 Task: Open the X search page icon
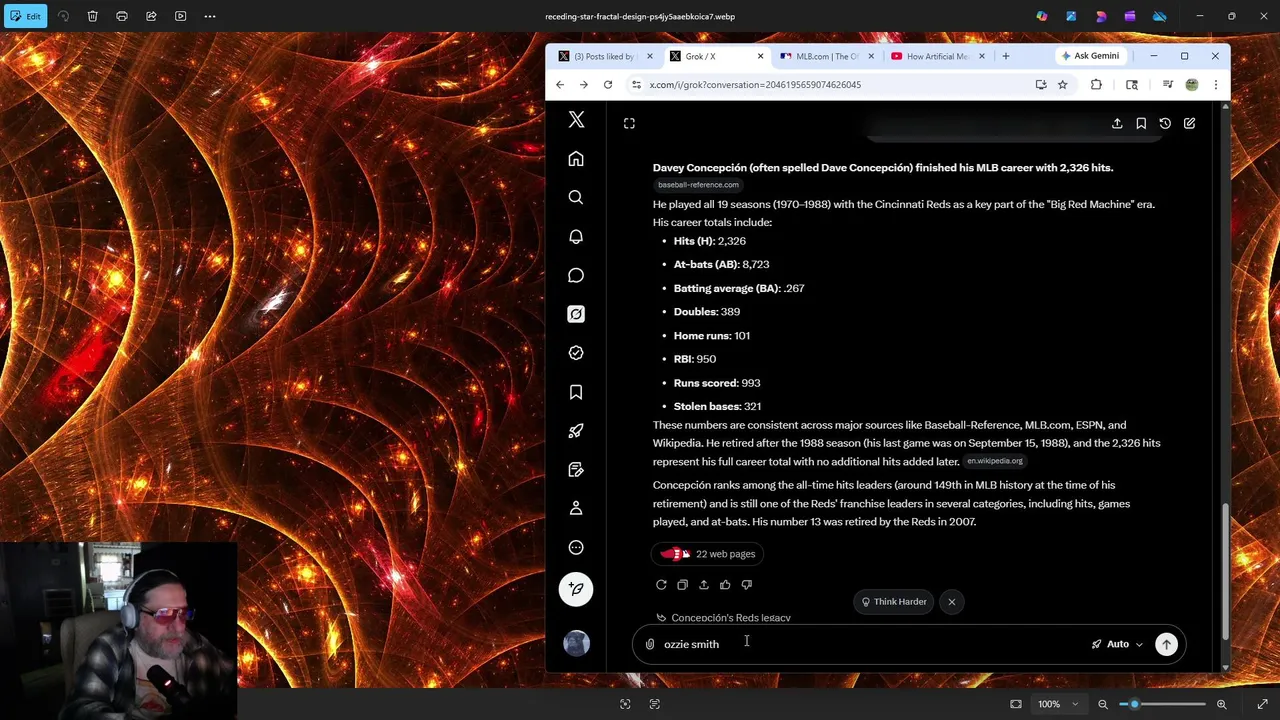576,197
